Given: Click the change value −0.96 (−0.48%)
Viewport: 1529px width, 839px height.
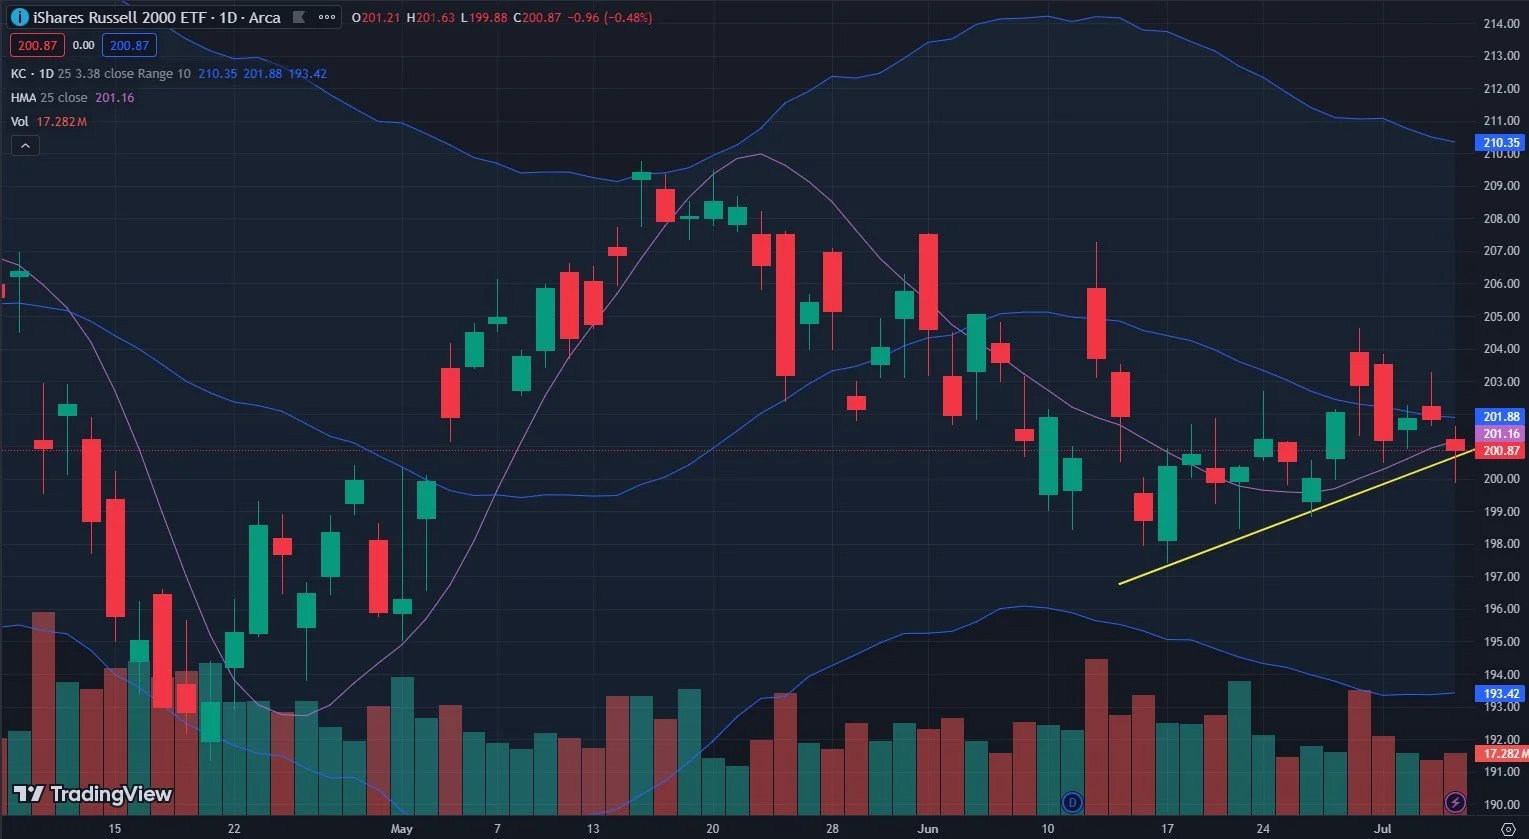Looking at the screenshot, I should pyautogui.click(x=611, y=18).
